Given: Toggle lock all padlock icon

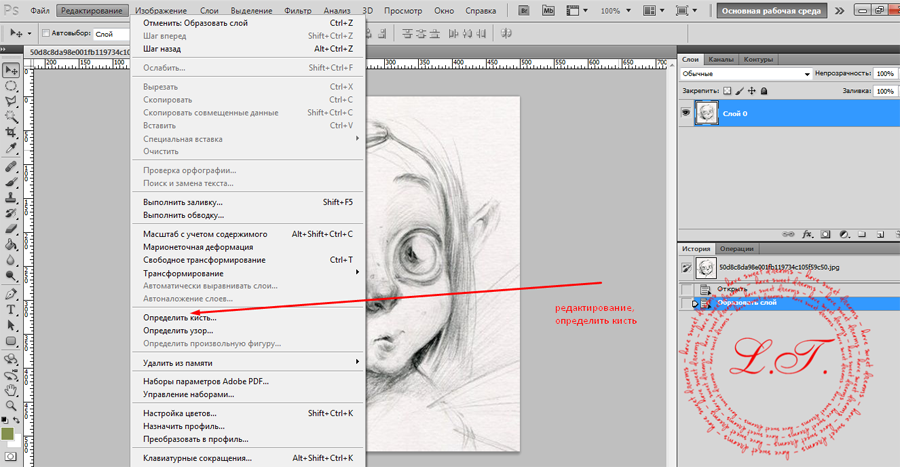Looking at the screenshot, I should pos(764,91).
